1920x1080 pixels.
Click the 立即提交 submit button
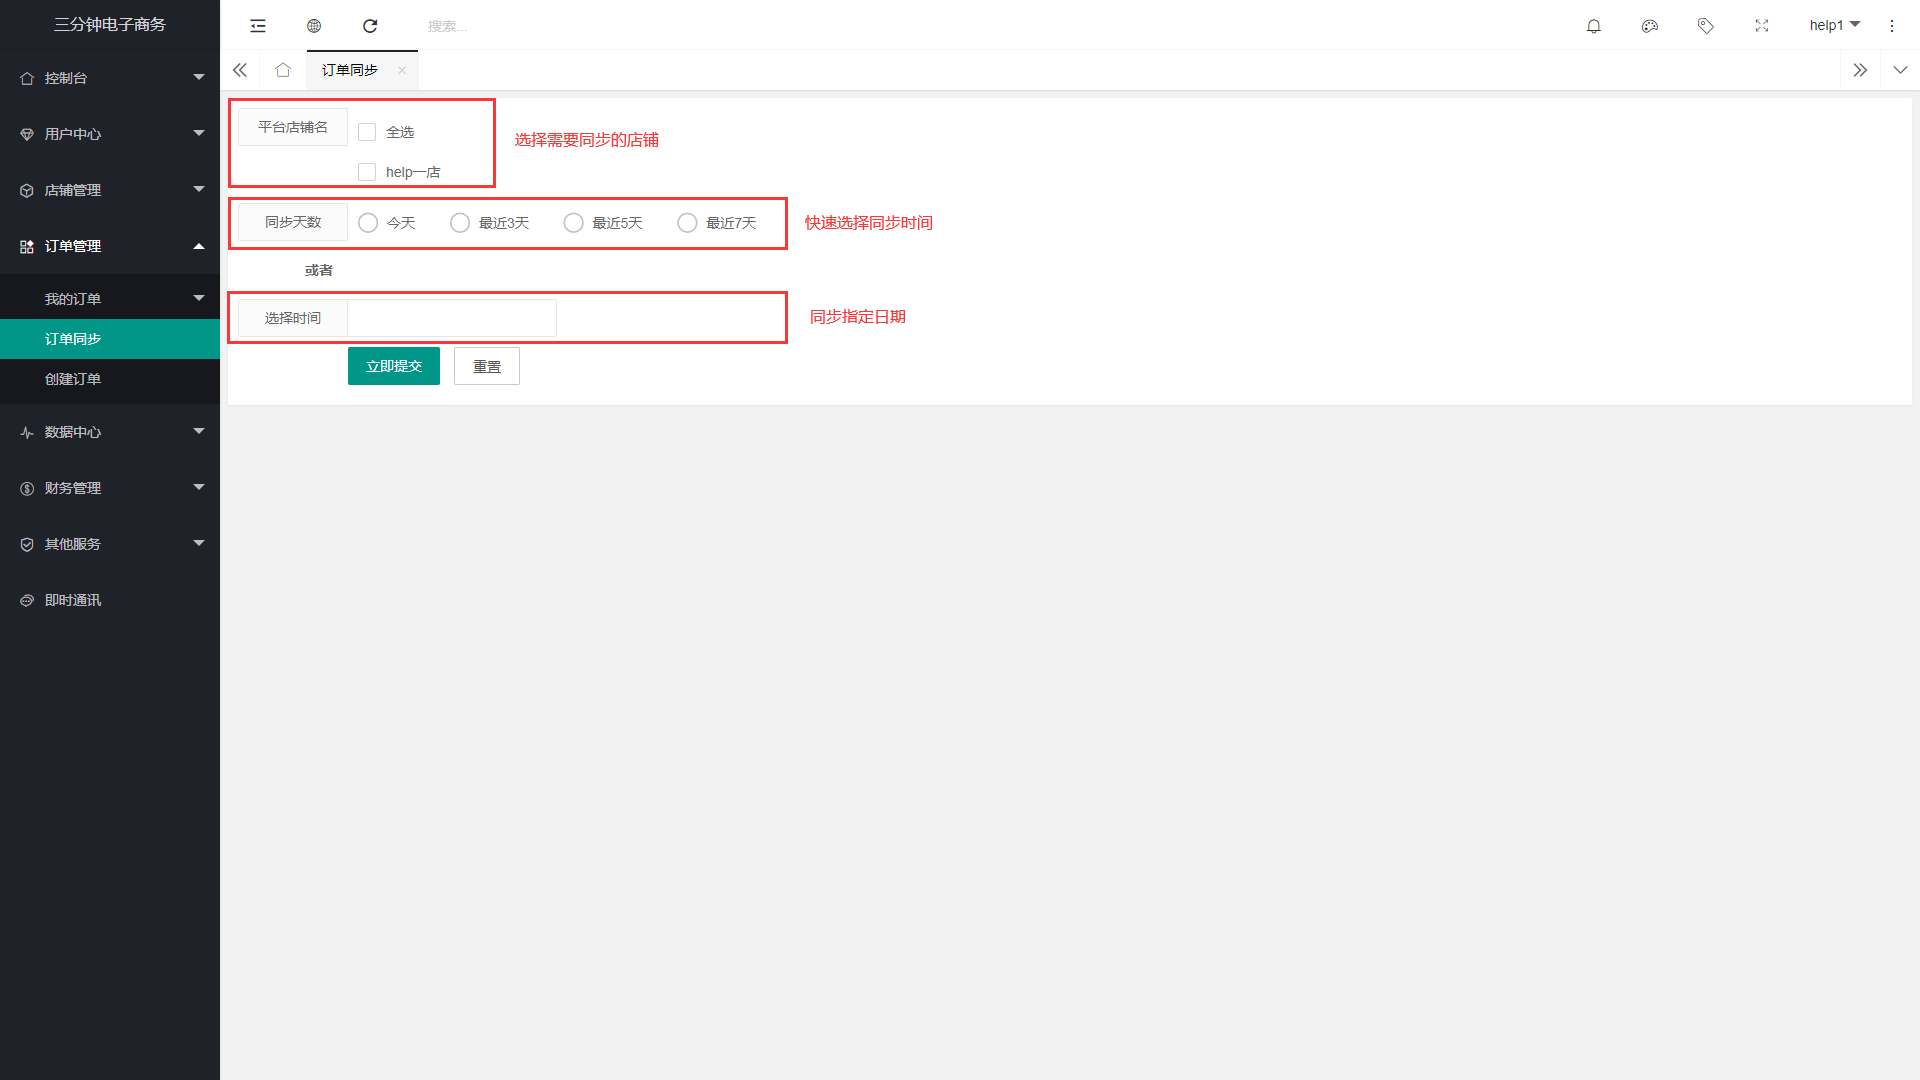(x=394, y=366)
